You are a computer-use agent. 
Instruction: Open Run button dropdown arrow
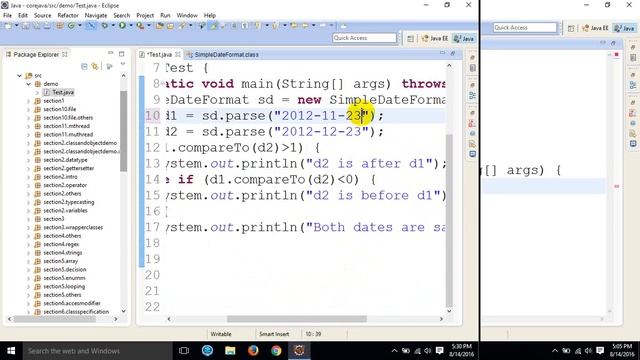tap(131, 25)
